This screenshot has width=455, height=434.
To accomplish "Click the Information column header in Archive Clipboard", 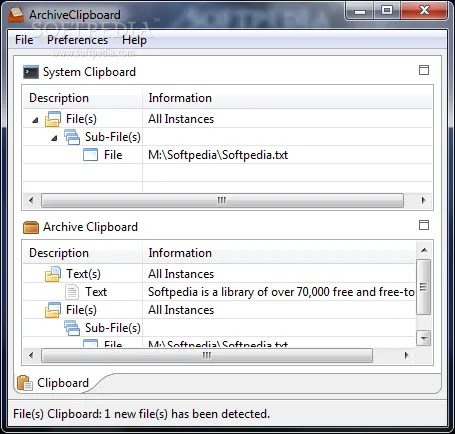I will coord(279,253).
